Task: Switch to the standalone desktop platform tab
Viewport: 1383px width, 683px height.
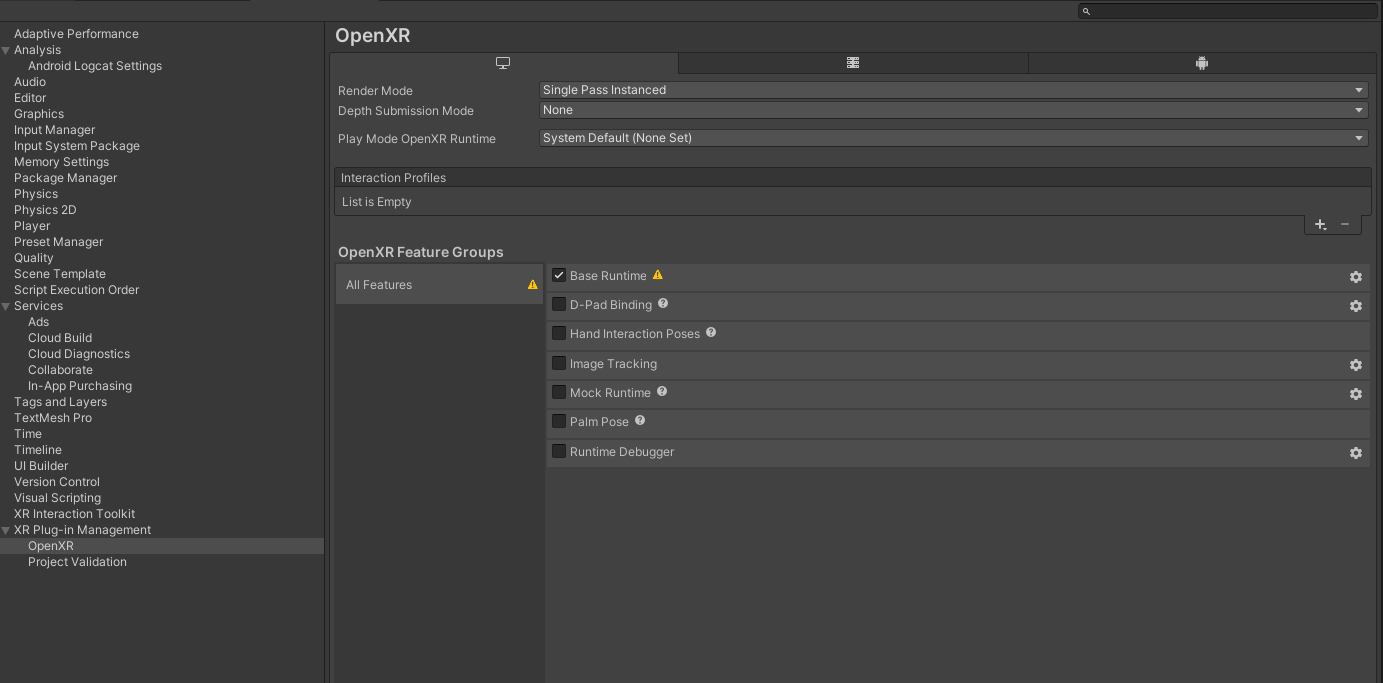Action: [x=503, y=63]
